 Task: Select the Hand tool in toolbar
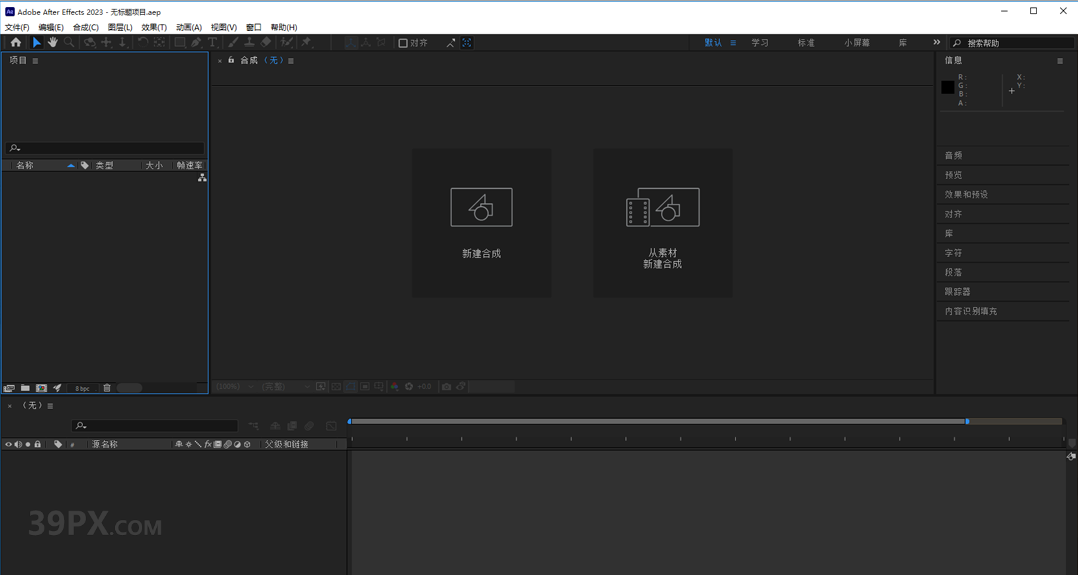53,43
